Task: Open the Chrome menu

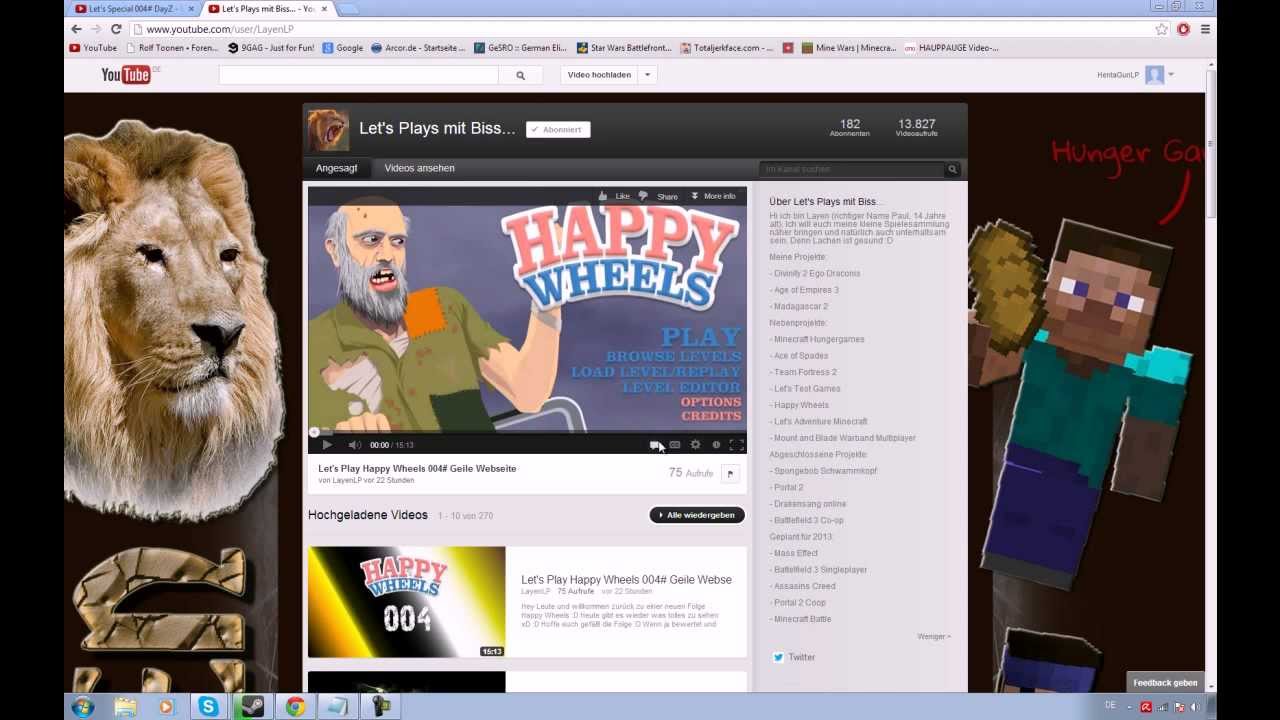Action: 1205,29
